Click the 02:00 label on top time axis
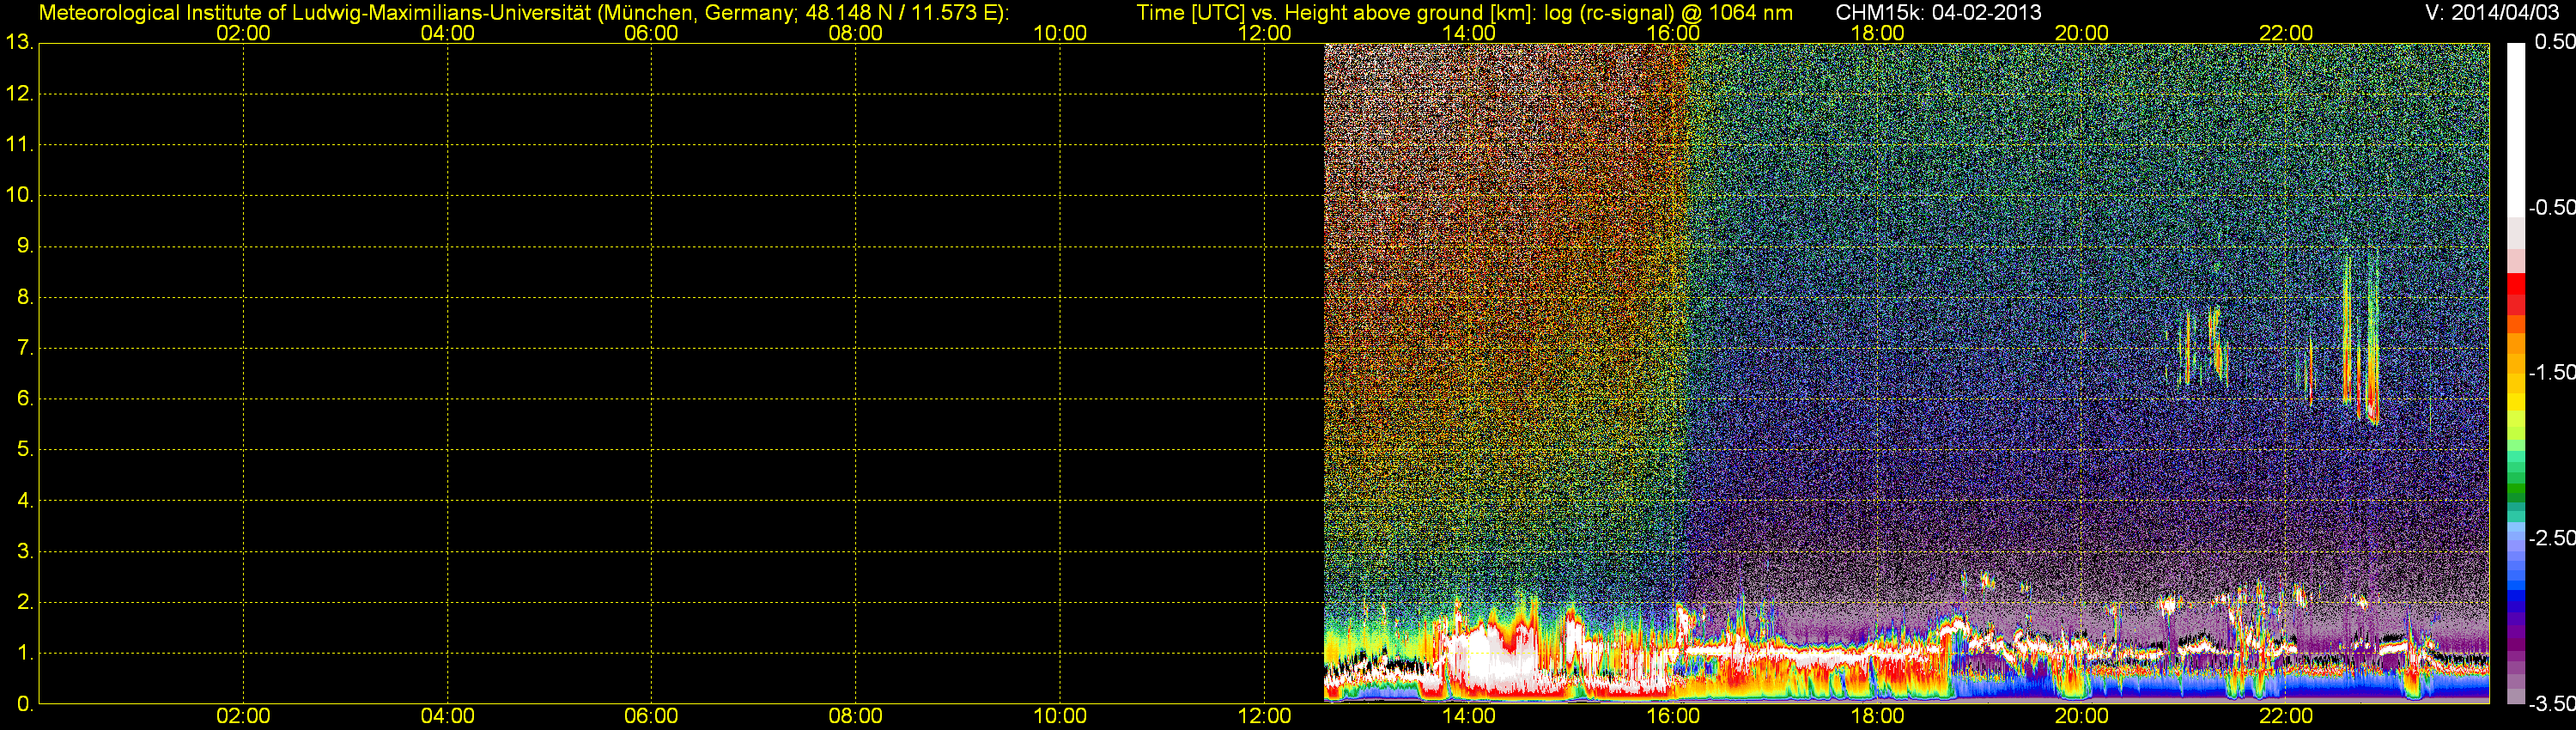Screen dimensions: 2576x730 (x=243, y=33)
